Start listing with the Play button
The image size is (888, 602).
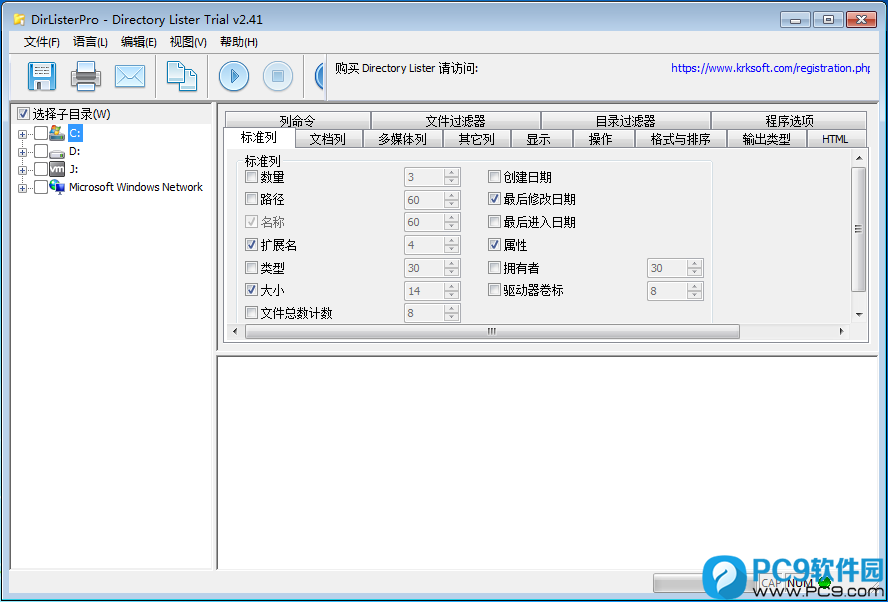pyautogui.click(x=234, y=76)
